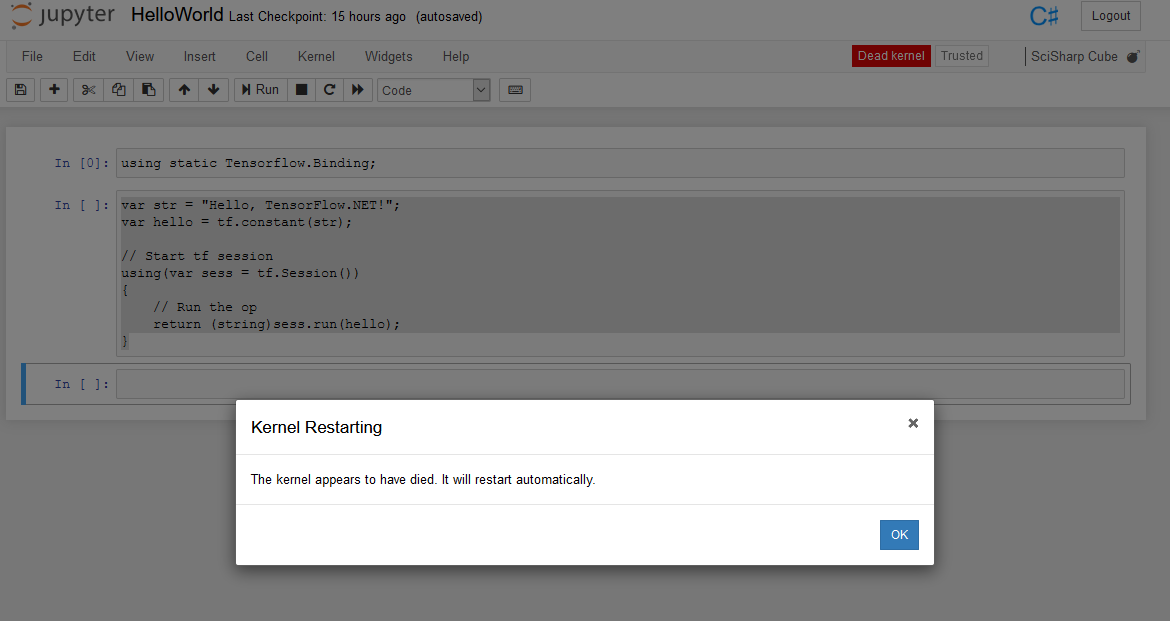Click the Run button in the toolbar
This screenshot has height=621, width=1170.
coord(259,90)
